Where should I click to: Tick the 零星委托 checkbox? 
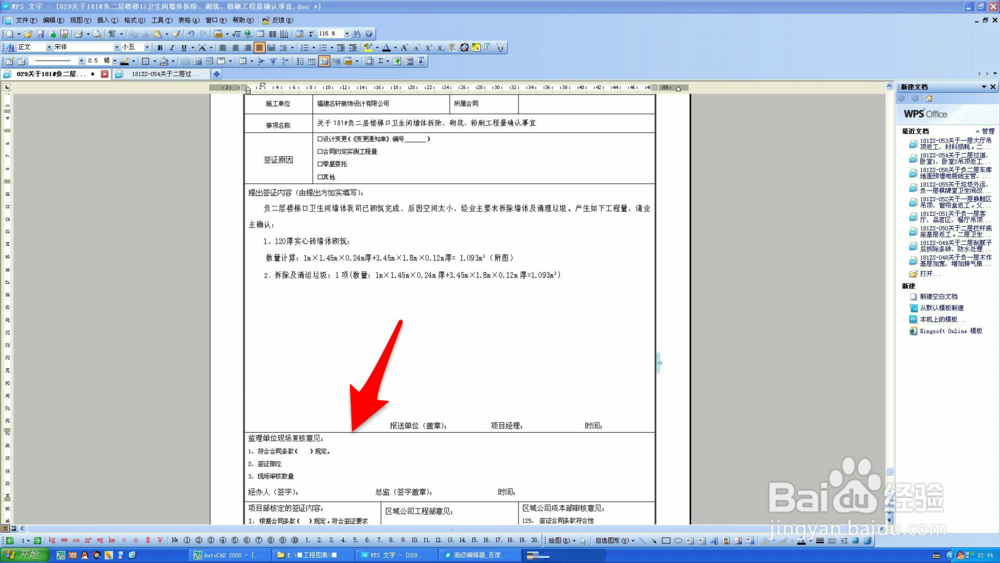320,164
